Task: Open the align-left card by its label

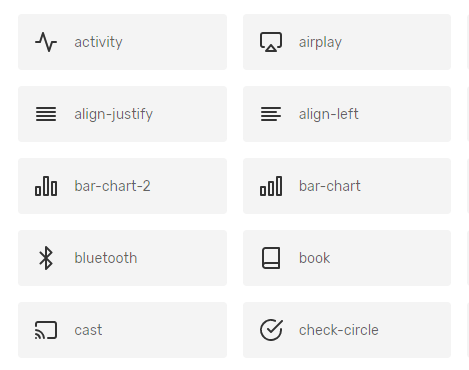Action: click(329, 114)
